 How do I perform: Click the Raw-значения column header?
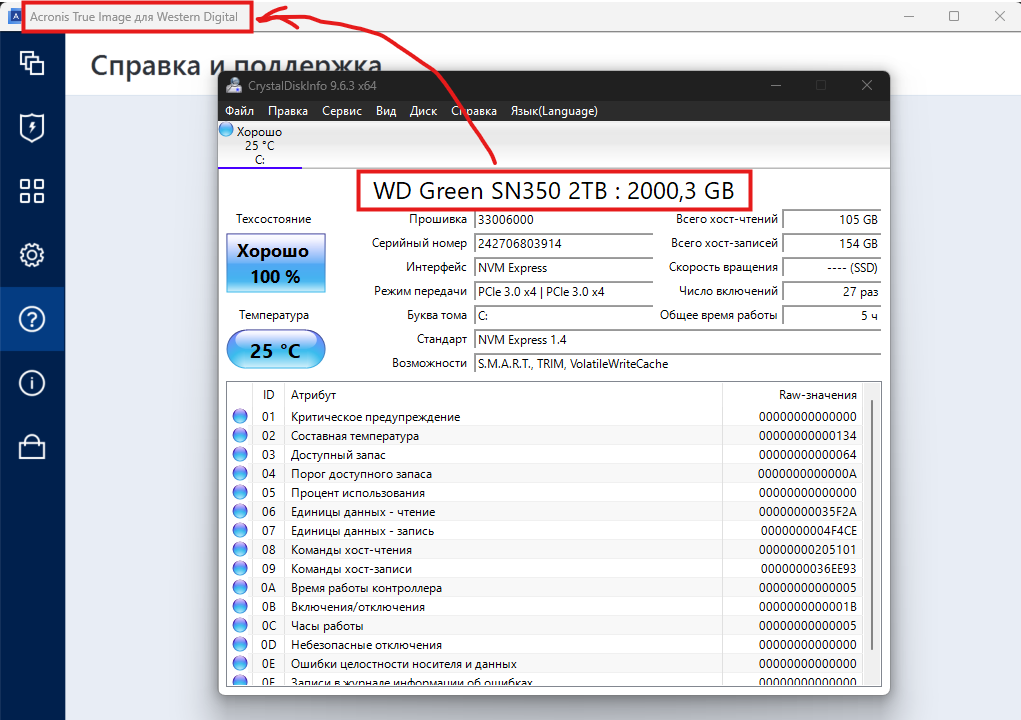[x=817, y=395]
